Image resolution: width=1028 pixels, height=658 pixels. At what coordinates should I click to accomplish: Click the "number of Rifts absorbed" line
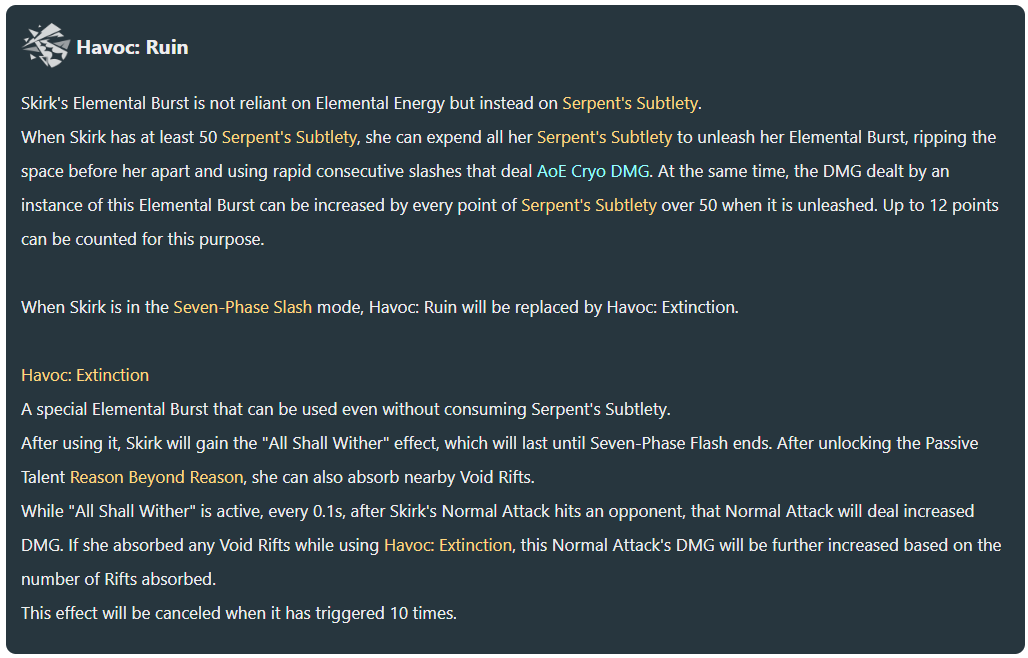click(x=119, y=579)
